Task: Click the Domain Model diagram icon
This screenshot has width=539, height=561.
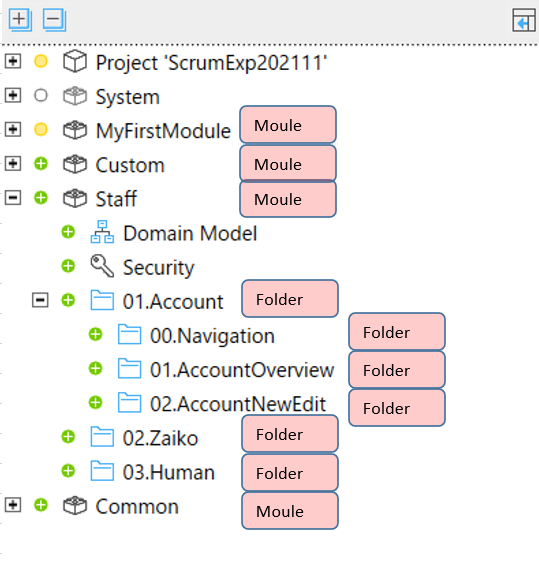Action: click(102, 232)
